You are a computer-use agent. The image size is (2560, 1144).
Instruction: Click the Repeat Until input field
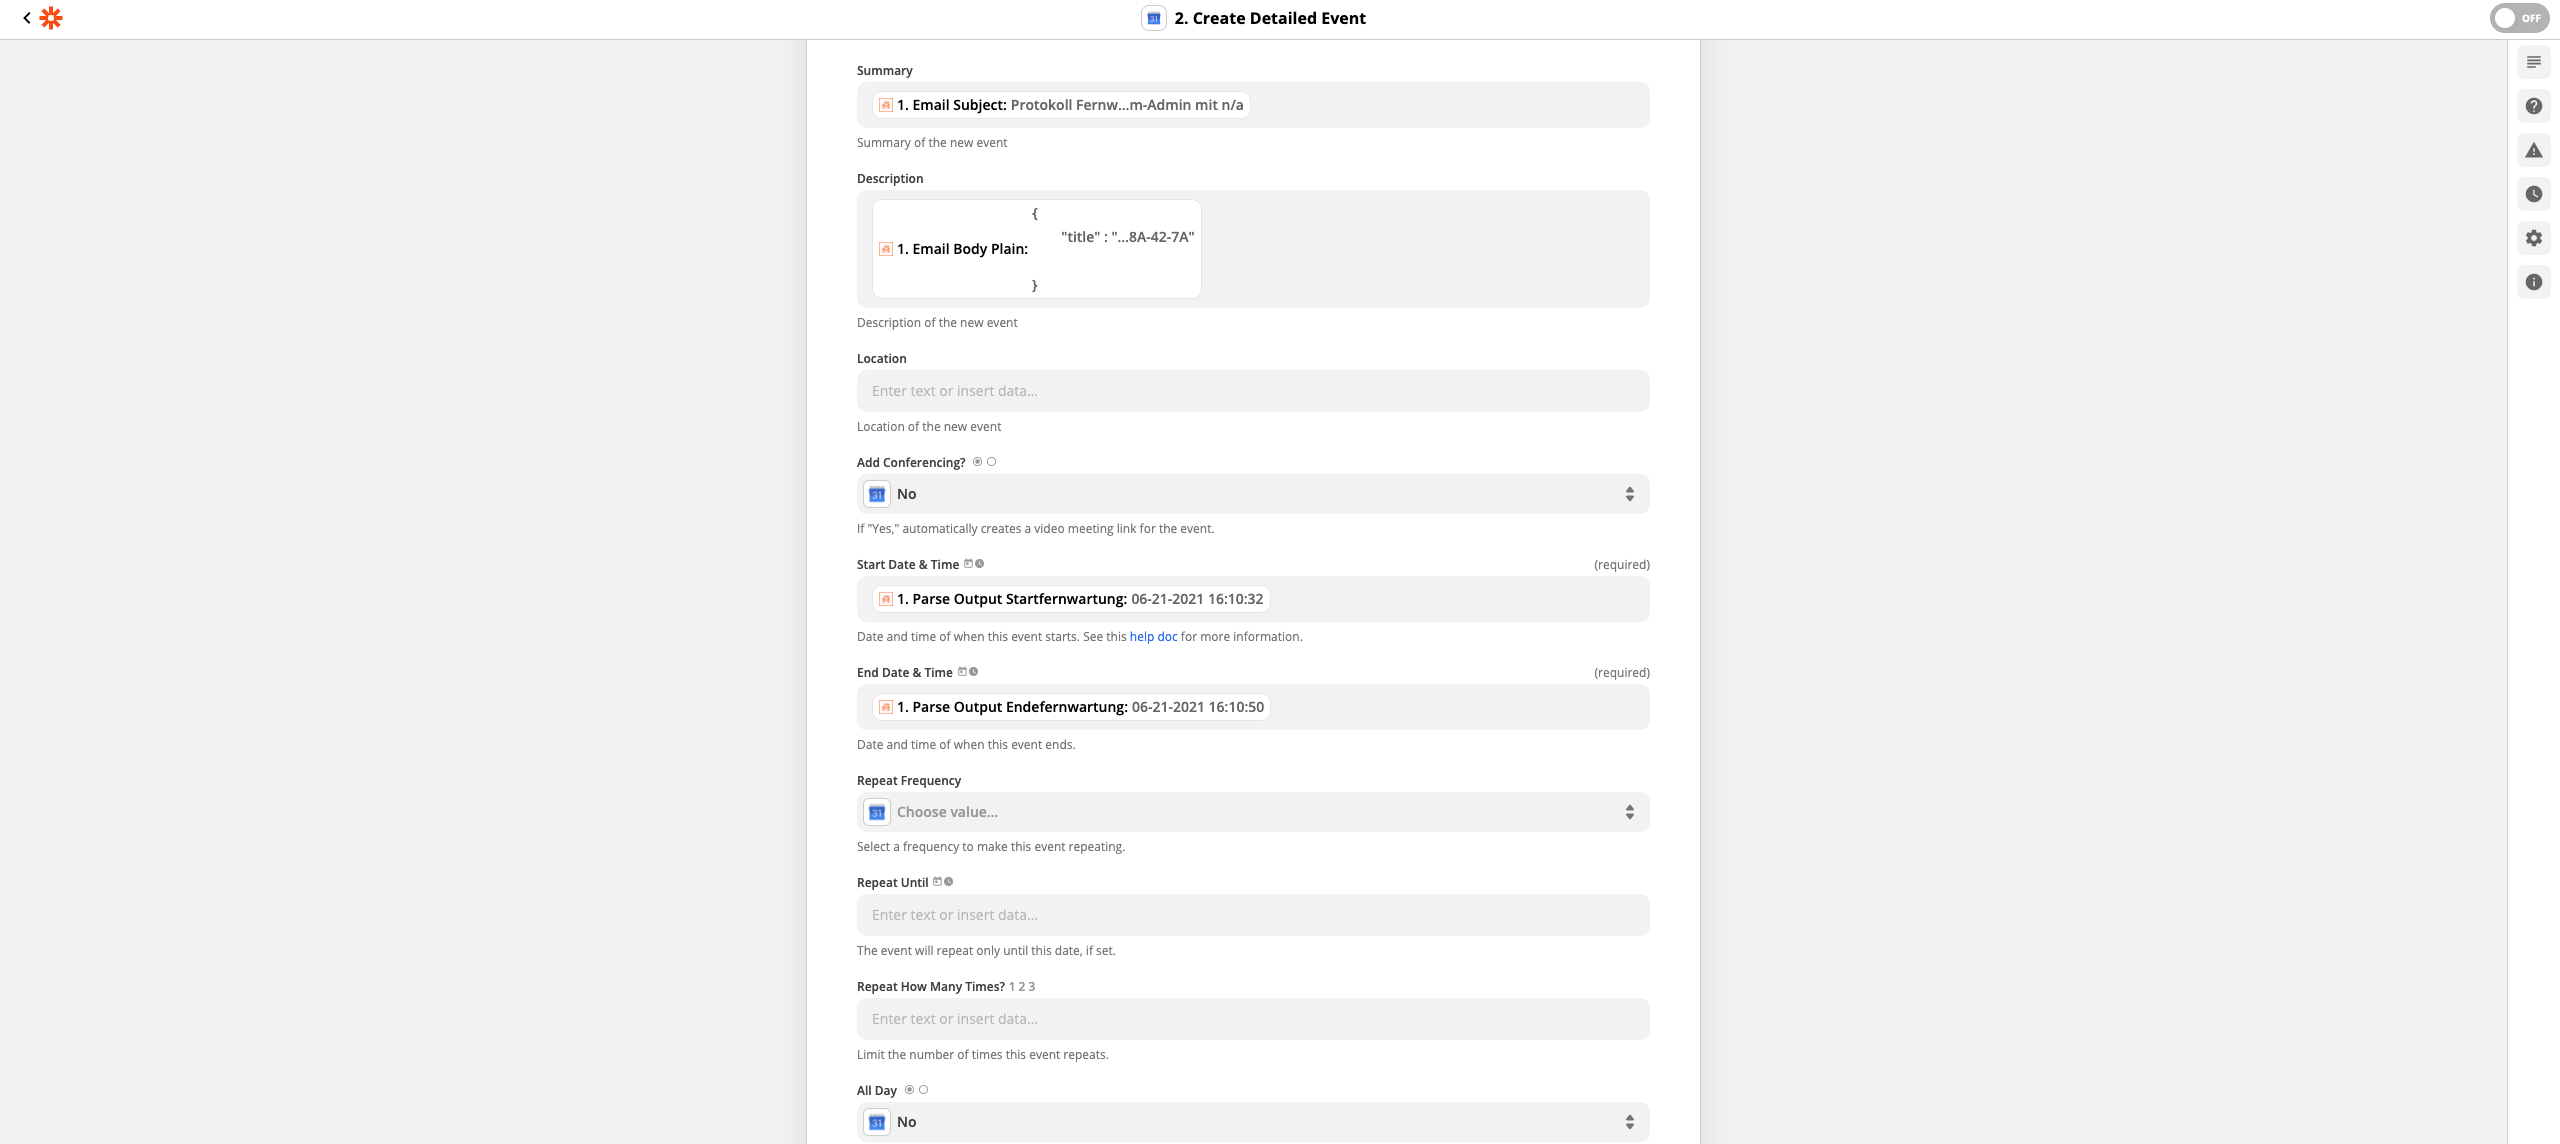1252,915
